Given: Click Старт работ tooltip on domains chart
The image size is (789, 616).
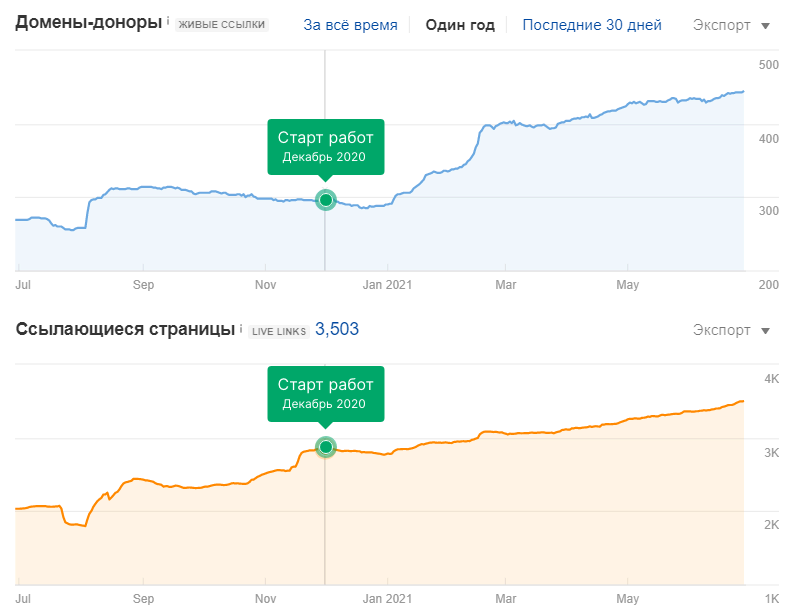Looking at the screenshot, I should point(325,146).
